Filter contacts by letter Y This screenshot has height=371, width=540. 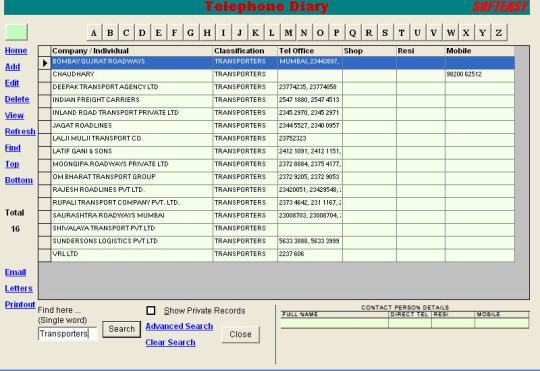482,33
